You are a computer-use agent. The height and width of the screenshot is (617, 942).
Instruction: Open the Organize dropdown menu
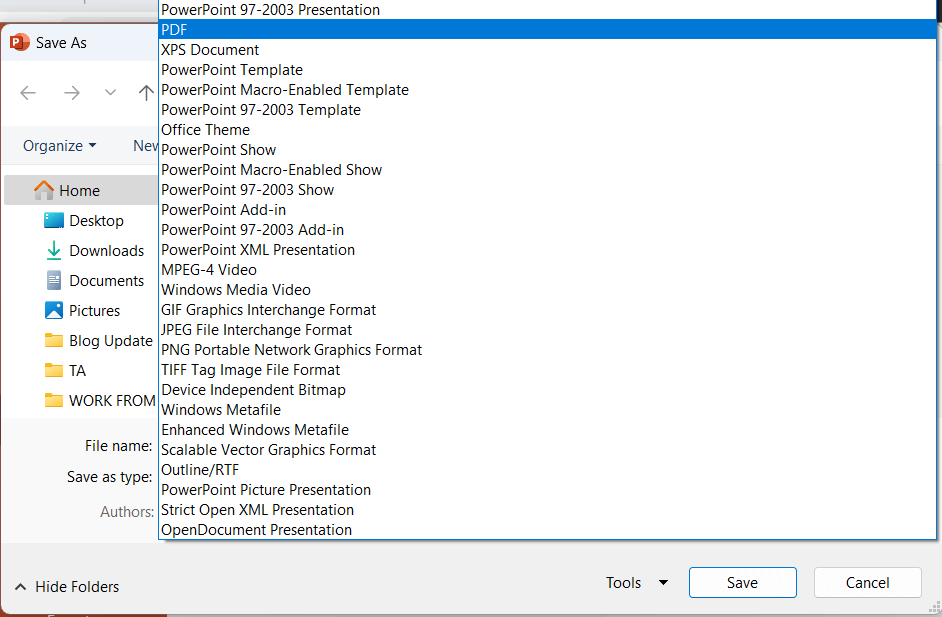(x=59, y=146)
